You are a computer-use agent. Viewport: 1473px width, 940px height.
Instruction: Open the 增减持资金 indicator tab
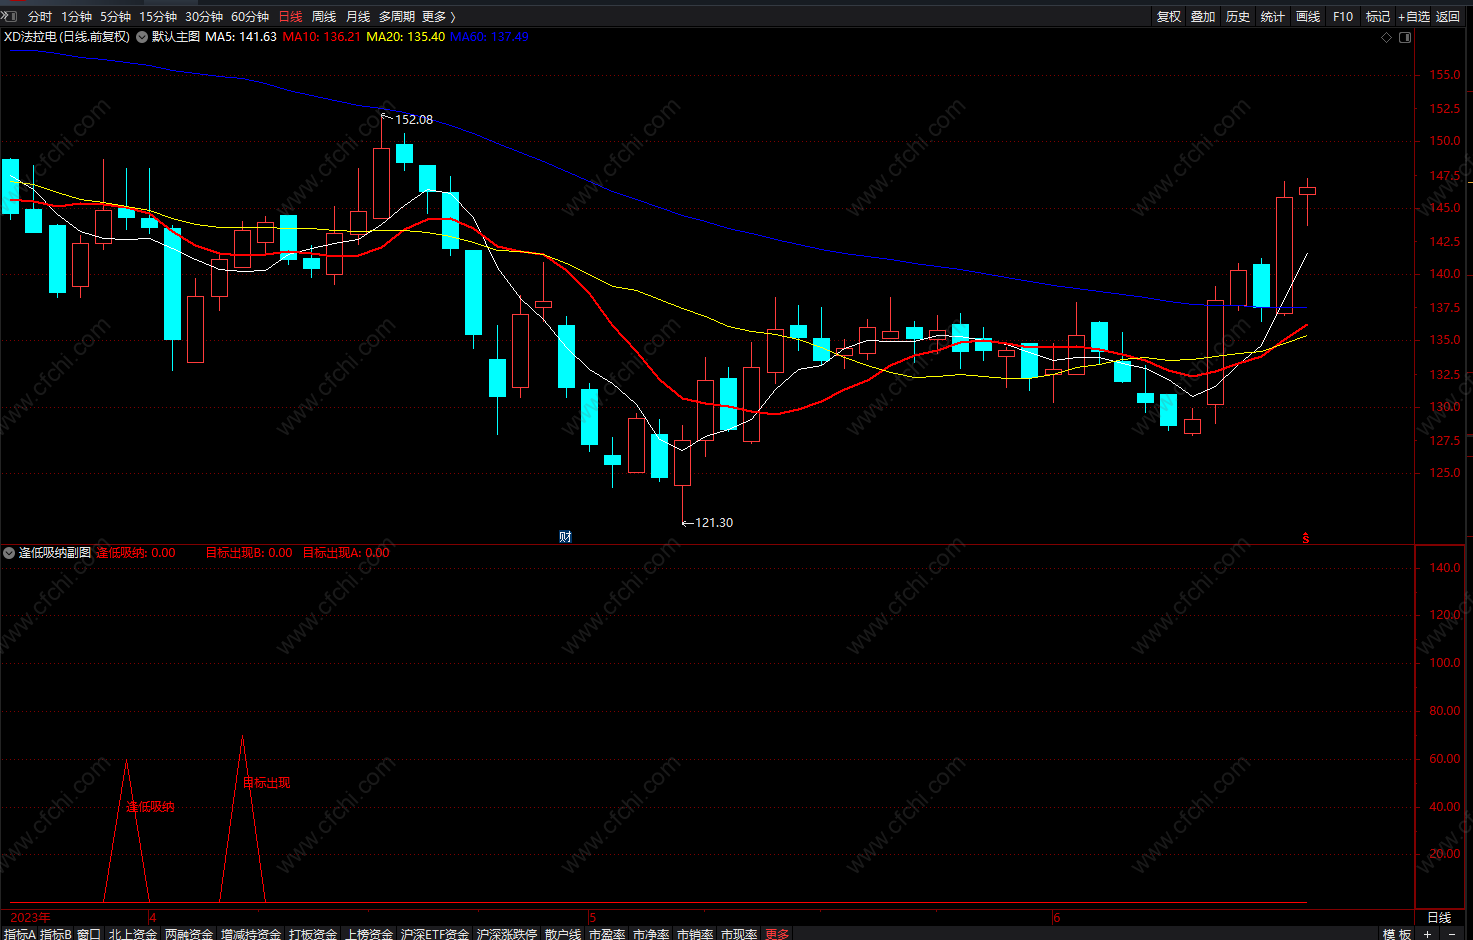[x=251, y=934]
